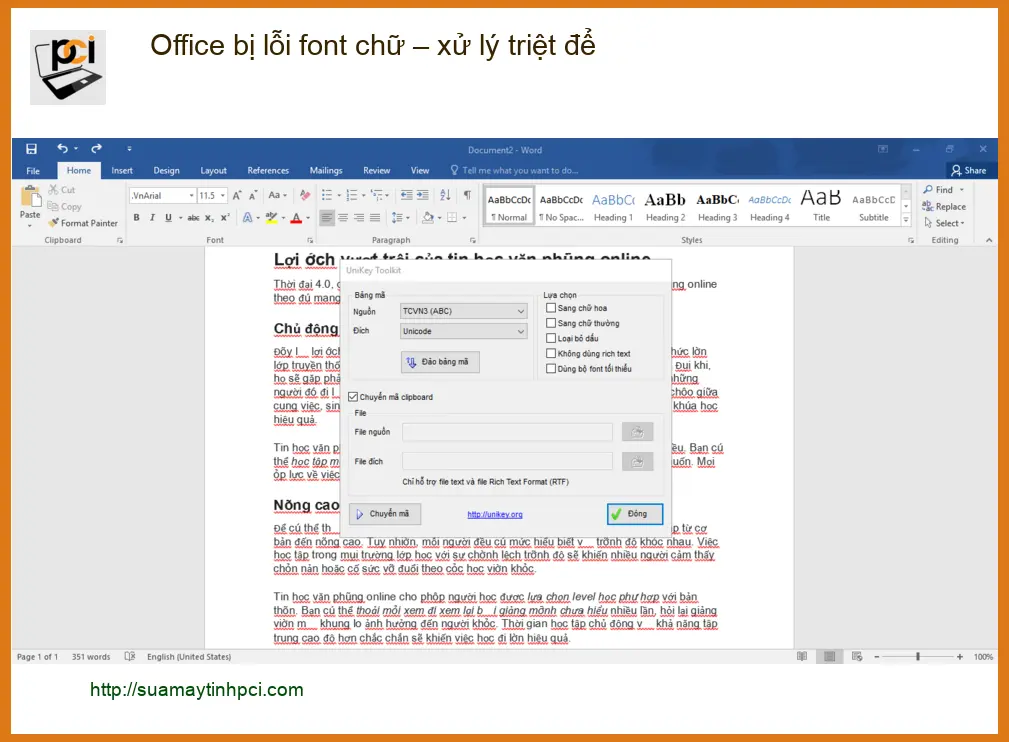Image resolution: width=1009 pixels, height=742 pixels.
Task: Toggle Bold formatting
Action: 136,218
